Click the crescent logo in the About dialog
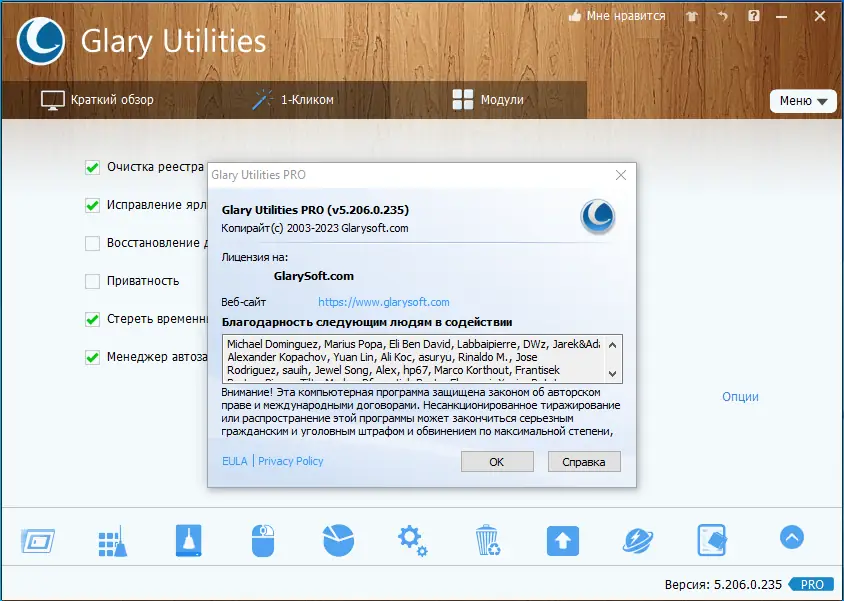The image size is (844, 601). point(597,216)
